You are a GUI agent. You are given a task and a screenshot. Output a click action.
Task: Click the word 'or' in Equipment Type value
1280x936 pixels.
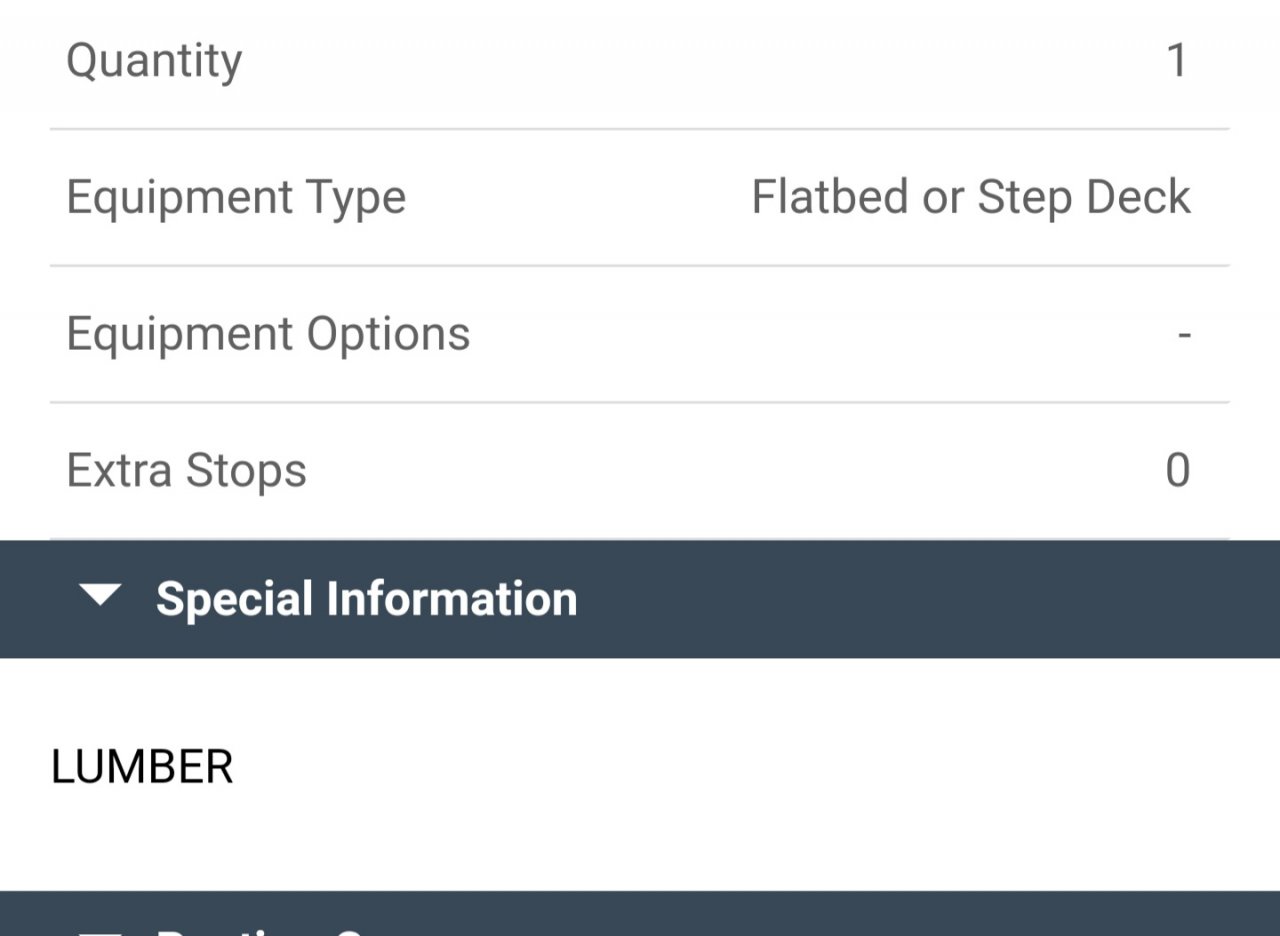941,197
